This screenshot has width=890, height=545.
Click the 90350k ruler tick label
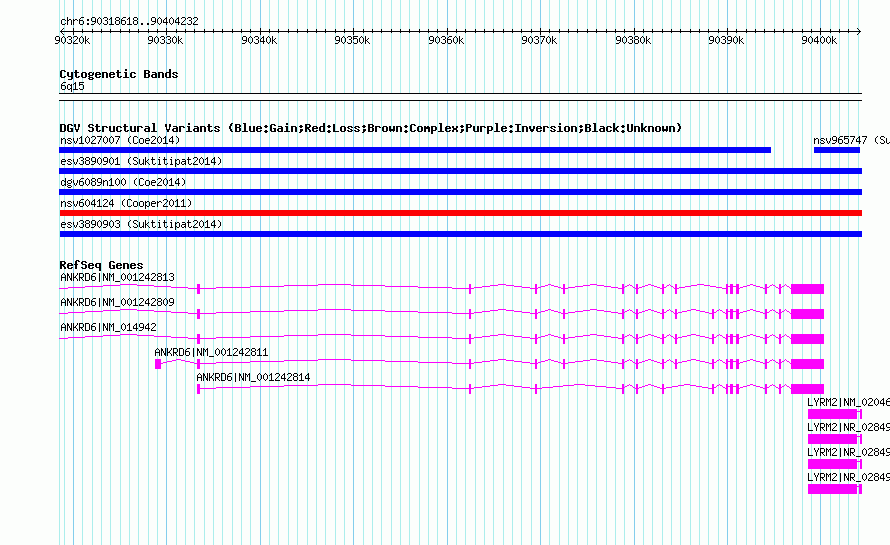coord(352,40)
